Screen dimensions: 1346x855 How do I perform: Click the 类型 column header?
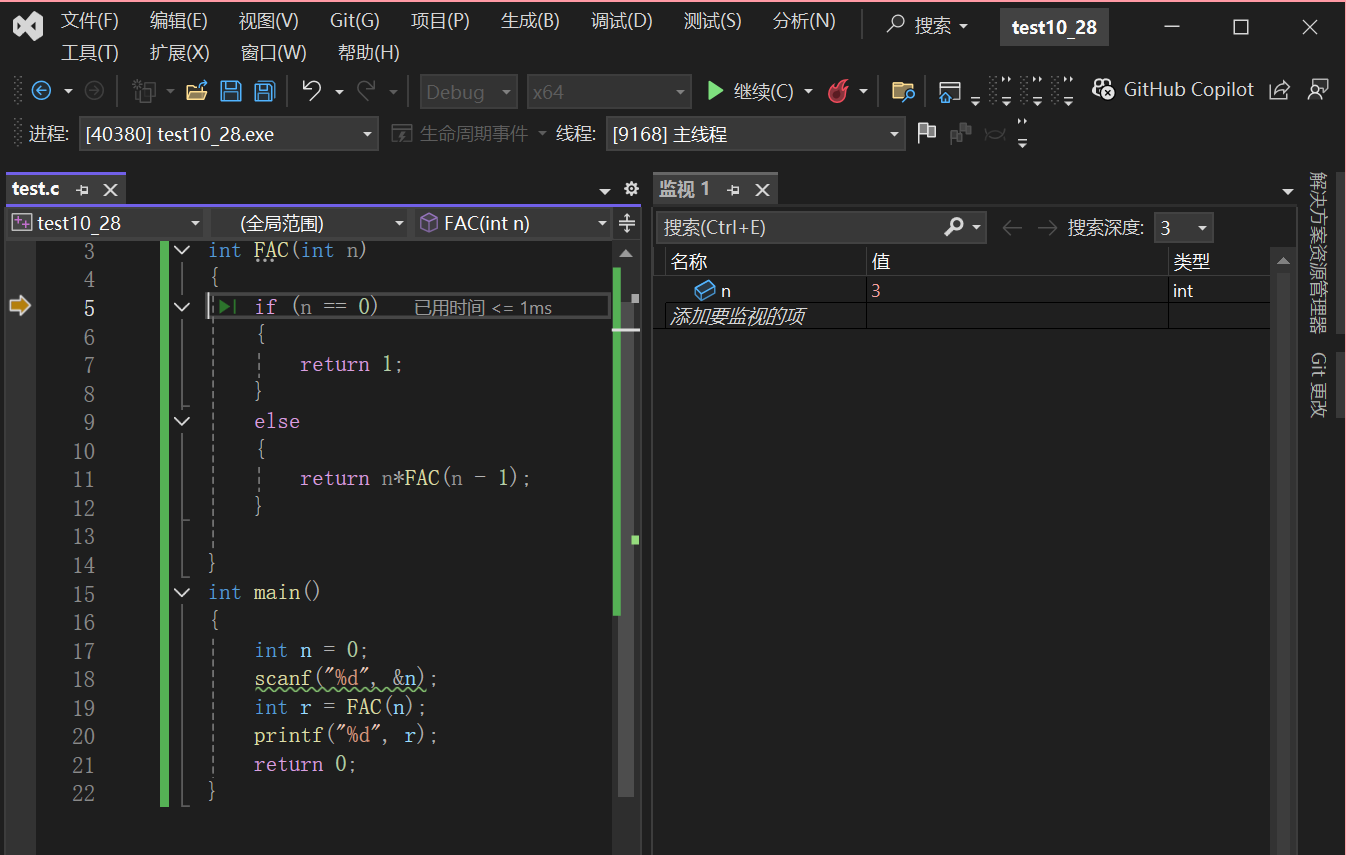tap(1191, 262)
